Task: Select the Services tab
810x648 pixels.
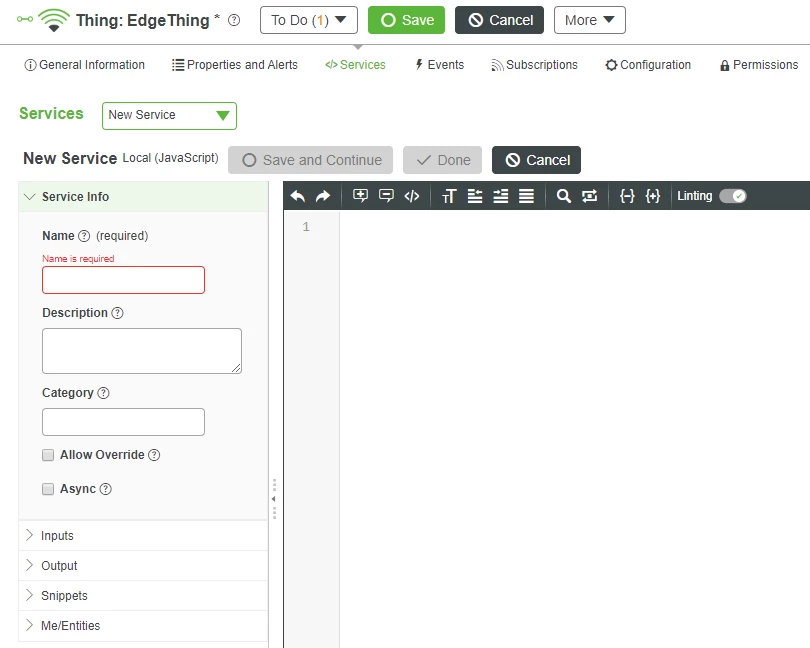Action: click(355, 65)
